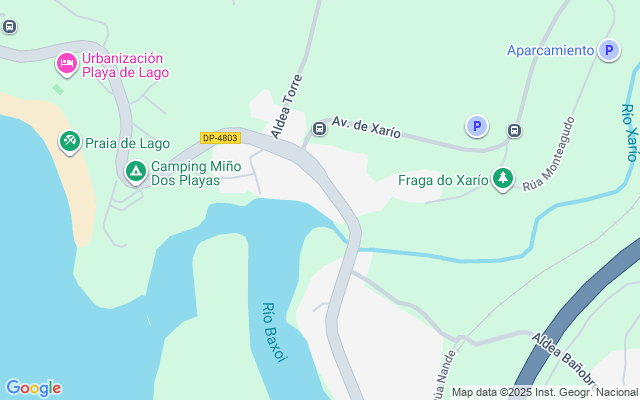Image resolution: width=640 pixels, height=400 pixels.
Task: Click the bus stop icon near Rúa Monteagudo
Action: tap(514, 131)
